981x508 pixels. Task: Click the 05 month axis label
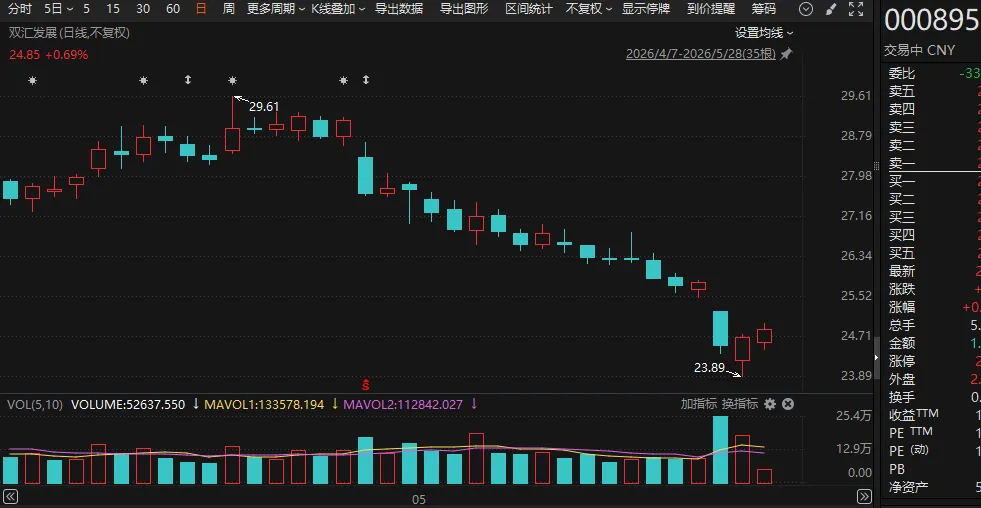point(419,499)
